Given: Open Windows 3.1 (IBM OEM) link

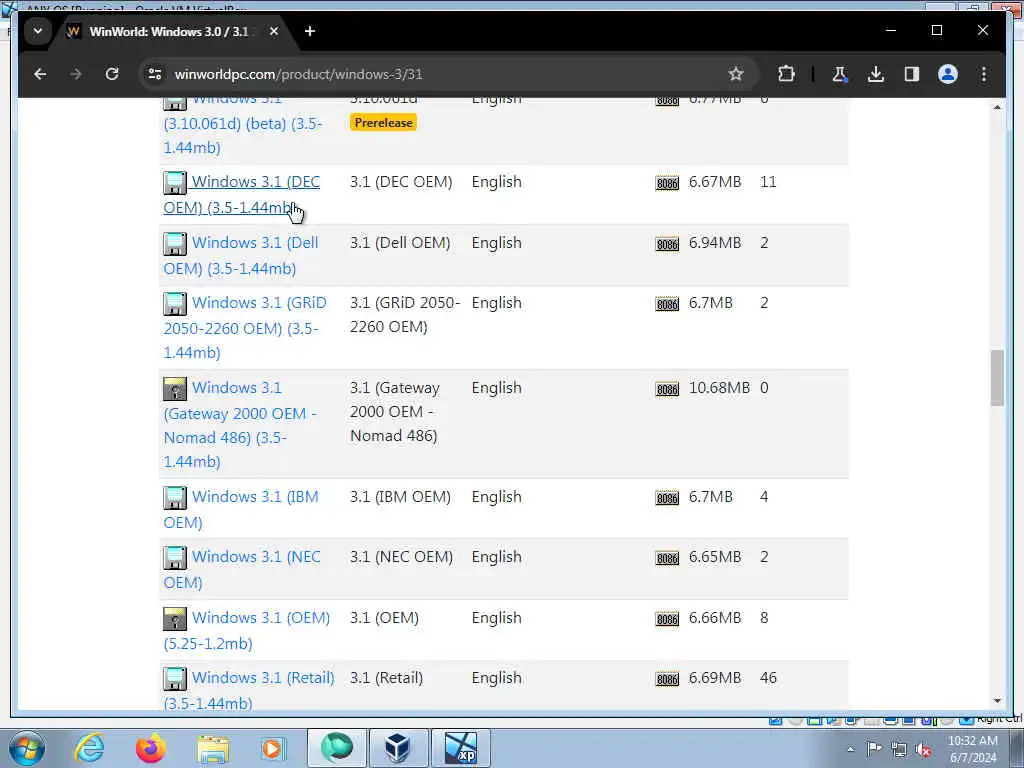Looking at the screenshot, I should point(241,509).
